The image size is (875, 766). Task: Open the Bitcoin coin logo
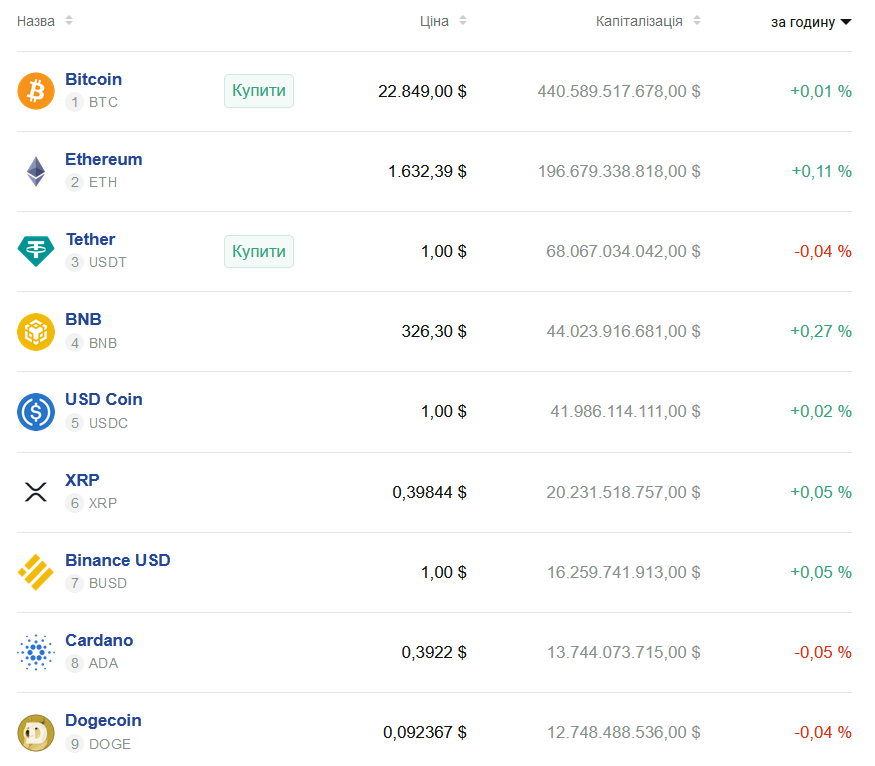(36, 91)
